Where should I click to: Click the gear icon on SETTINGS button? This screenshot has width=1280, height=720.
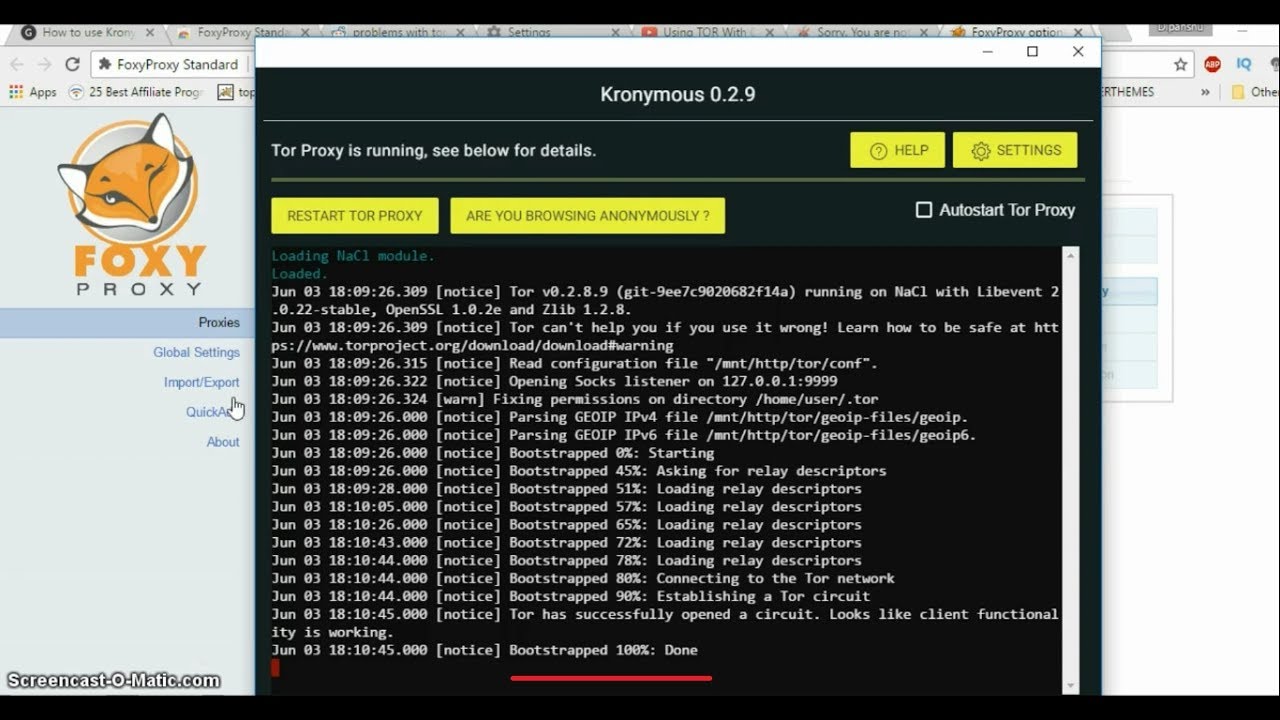coord(981,151)
